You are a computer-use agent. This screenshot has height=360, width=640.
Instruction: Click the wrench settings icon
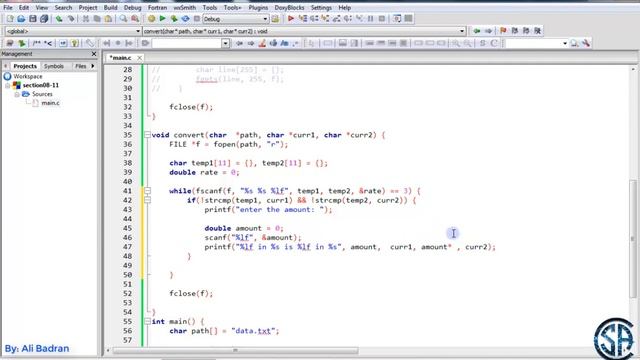pos(586,43)
